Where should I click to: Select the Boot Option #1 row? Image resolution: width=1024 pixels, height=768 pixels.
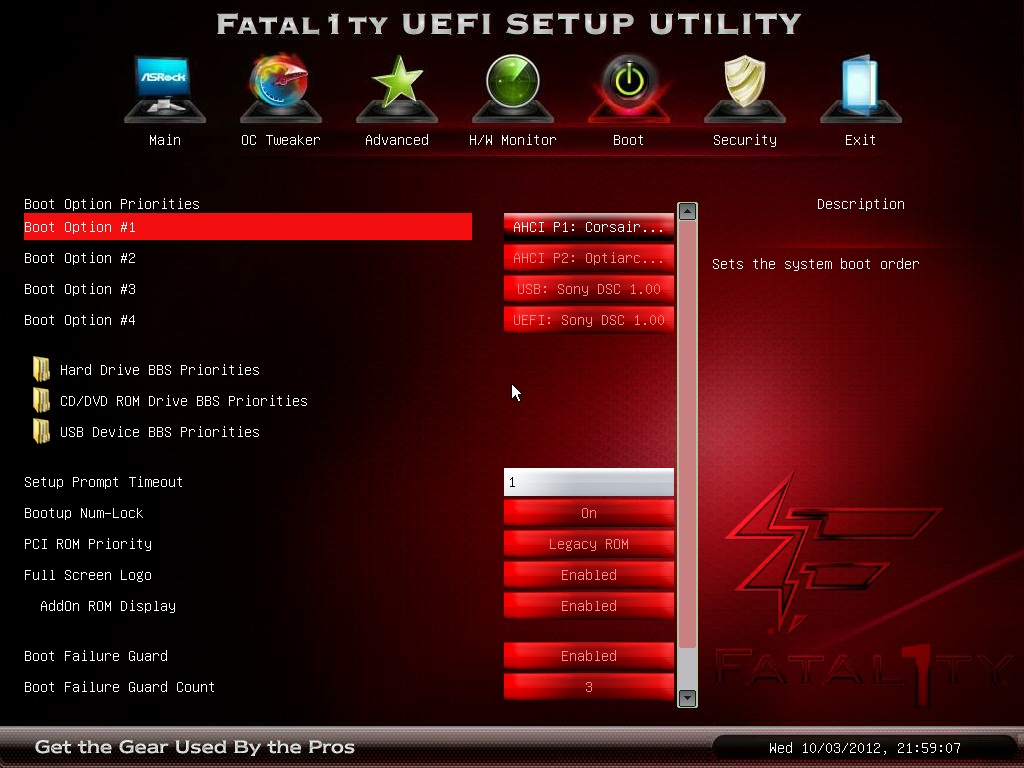[248, 227]
